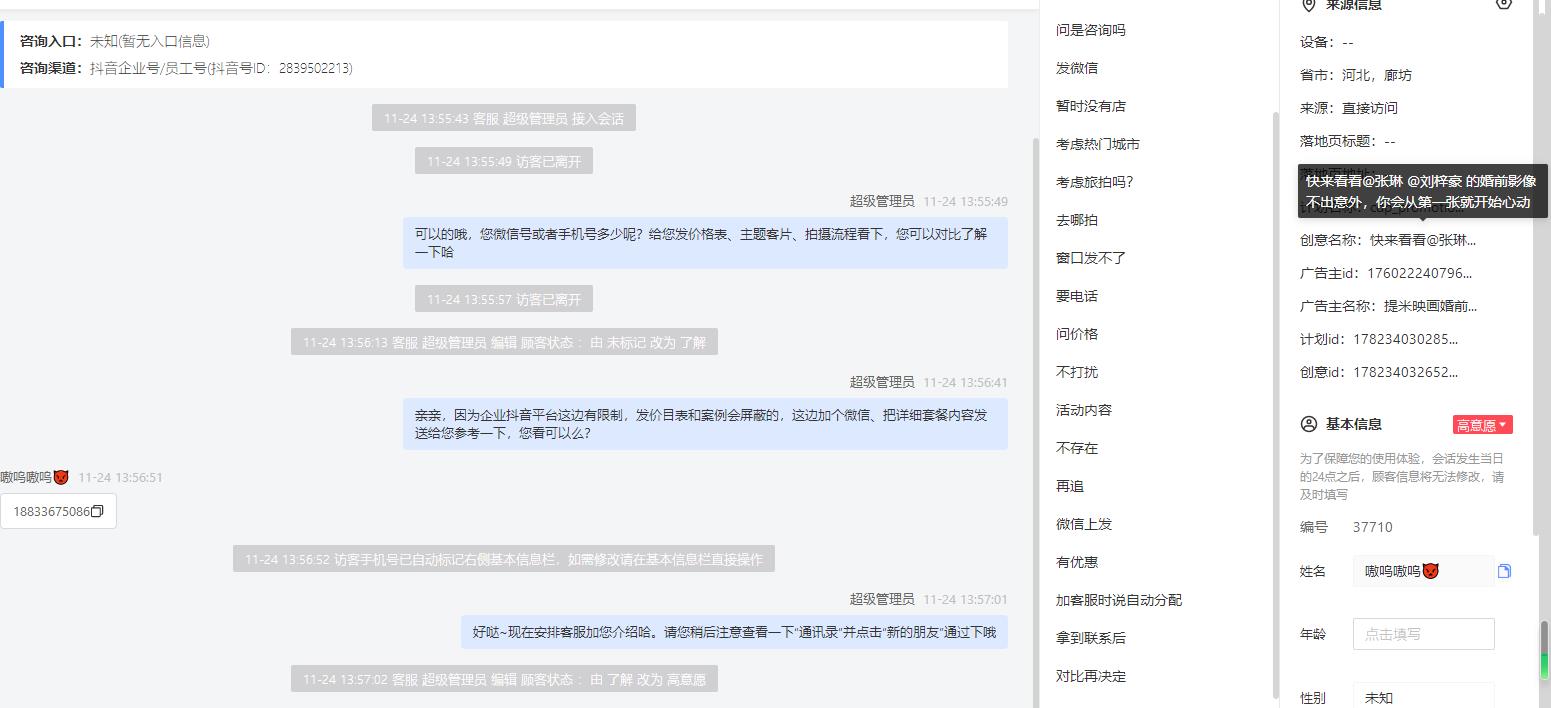
Task: Click the 咨询入口 未知 text
Action: [150, 41]
